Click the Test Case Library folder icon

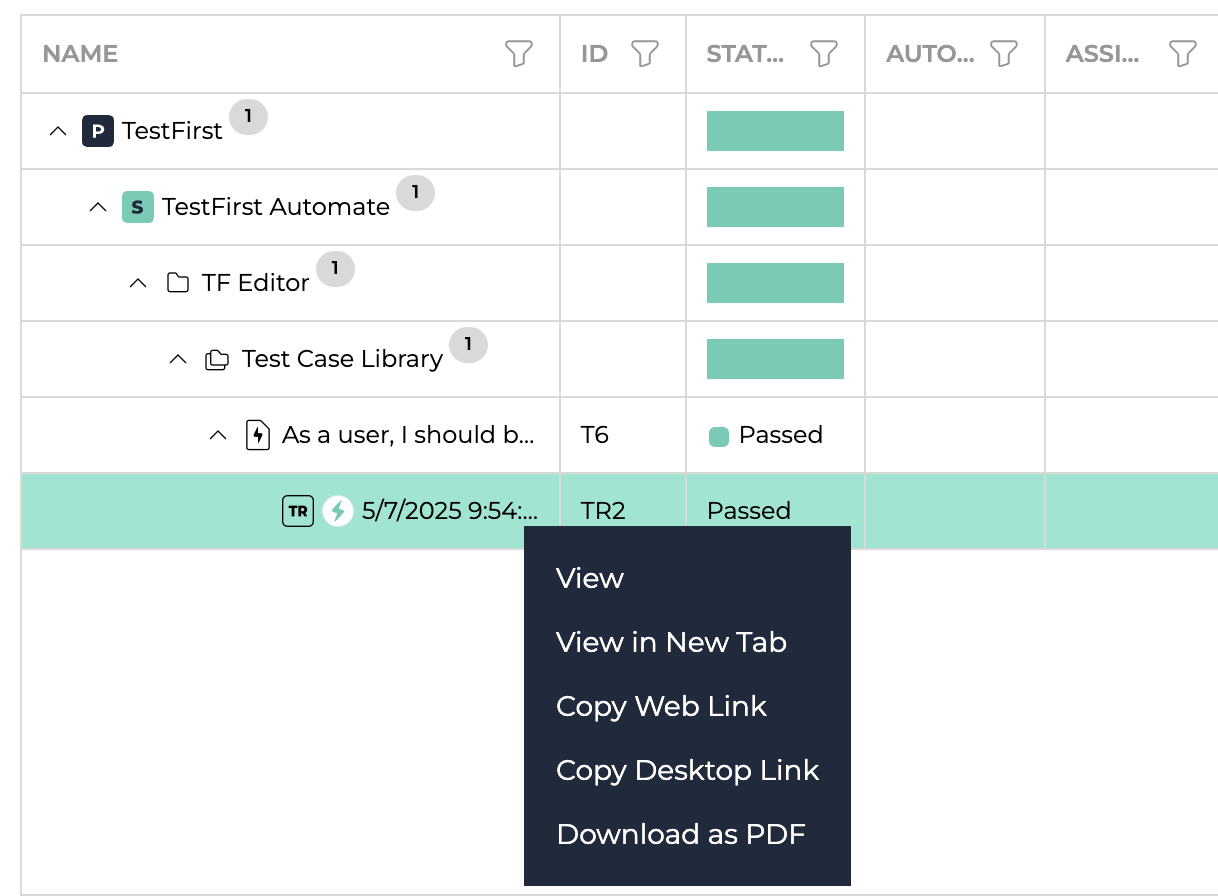pyautogui.click(x=217, y=359)
